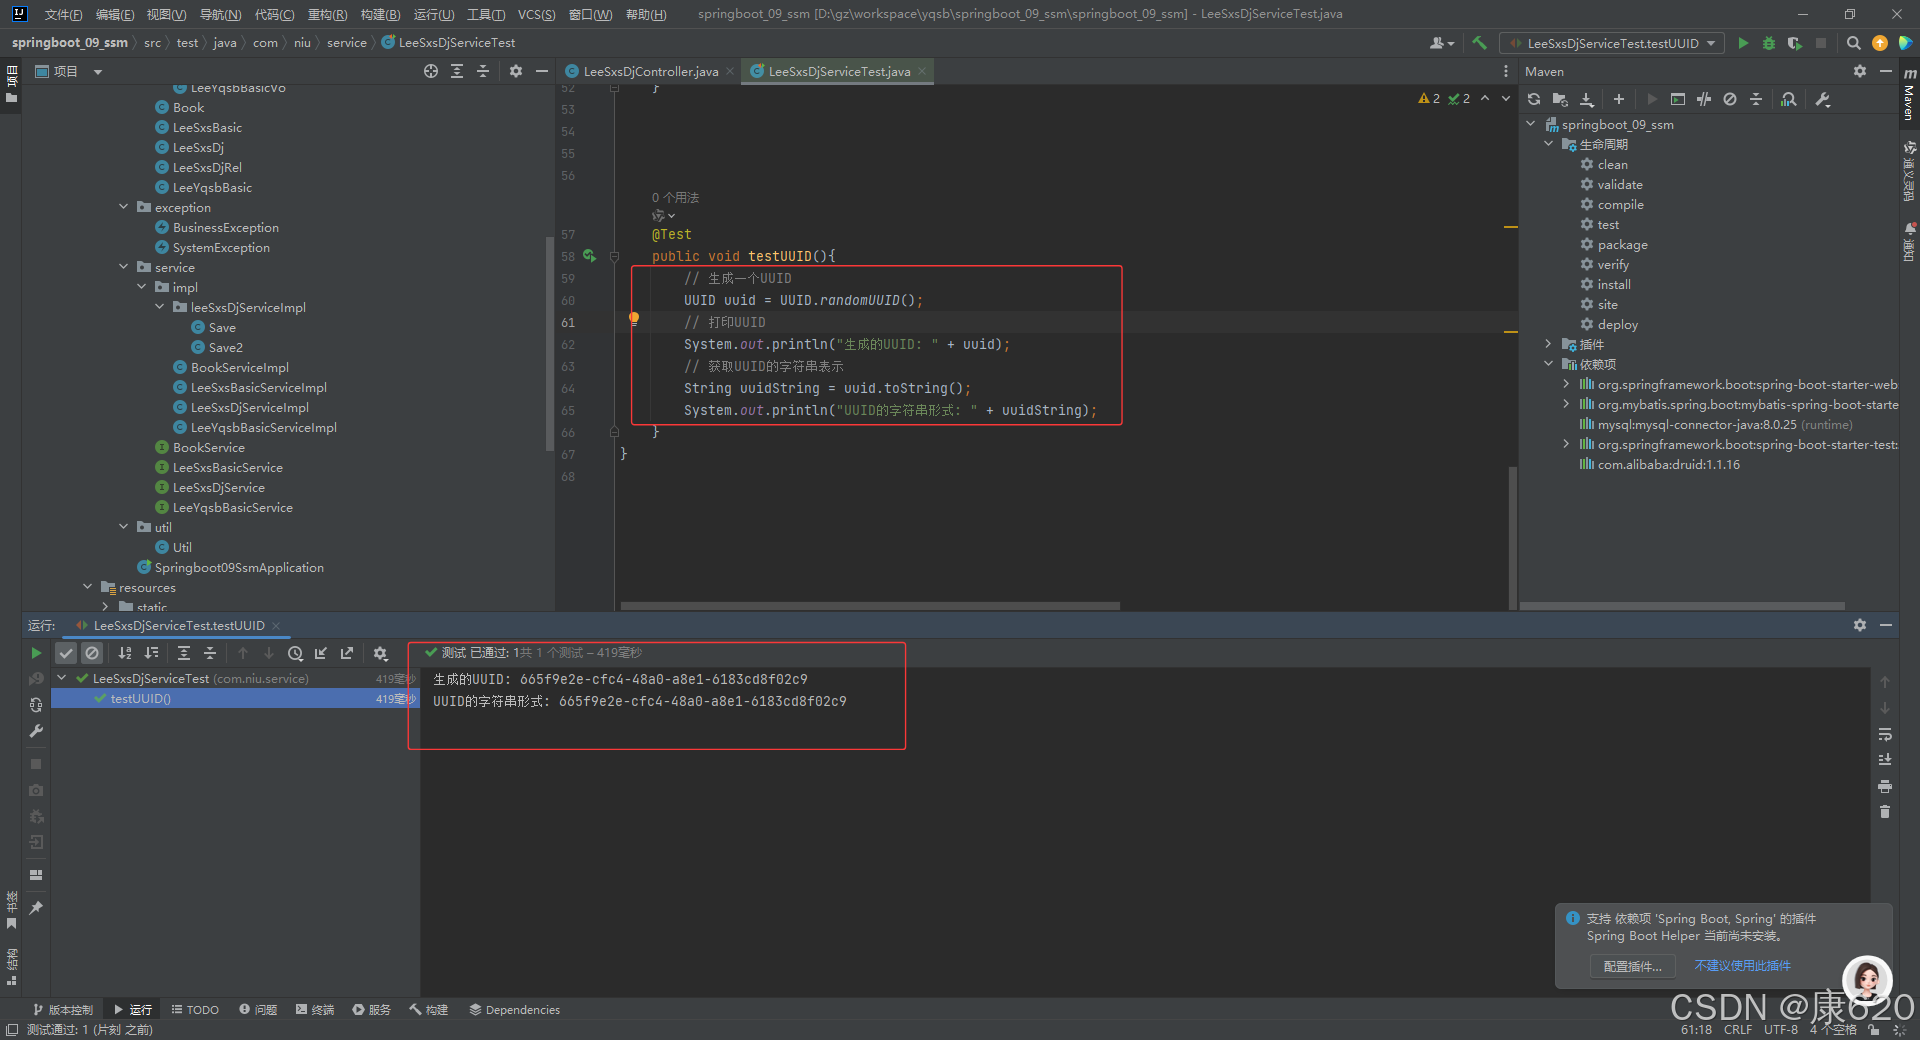Click the 配置插件 button in notification

click(x=1631, y=966)
